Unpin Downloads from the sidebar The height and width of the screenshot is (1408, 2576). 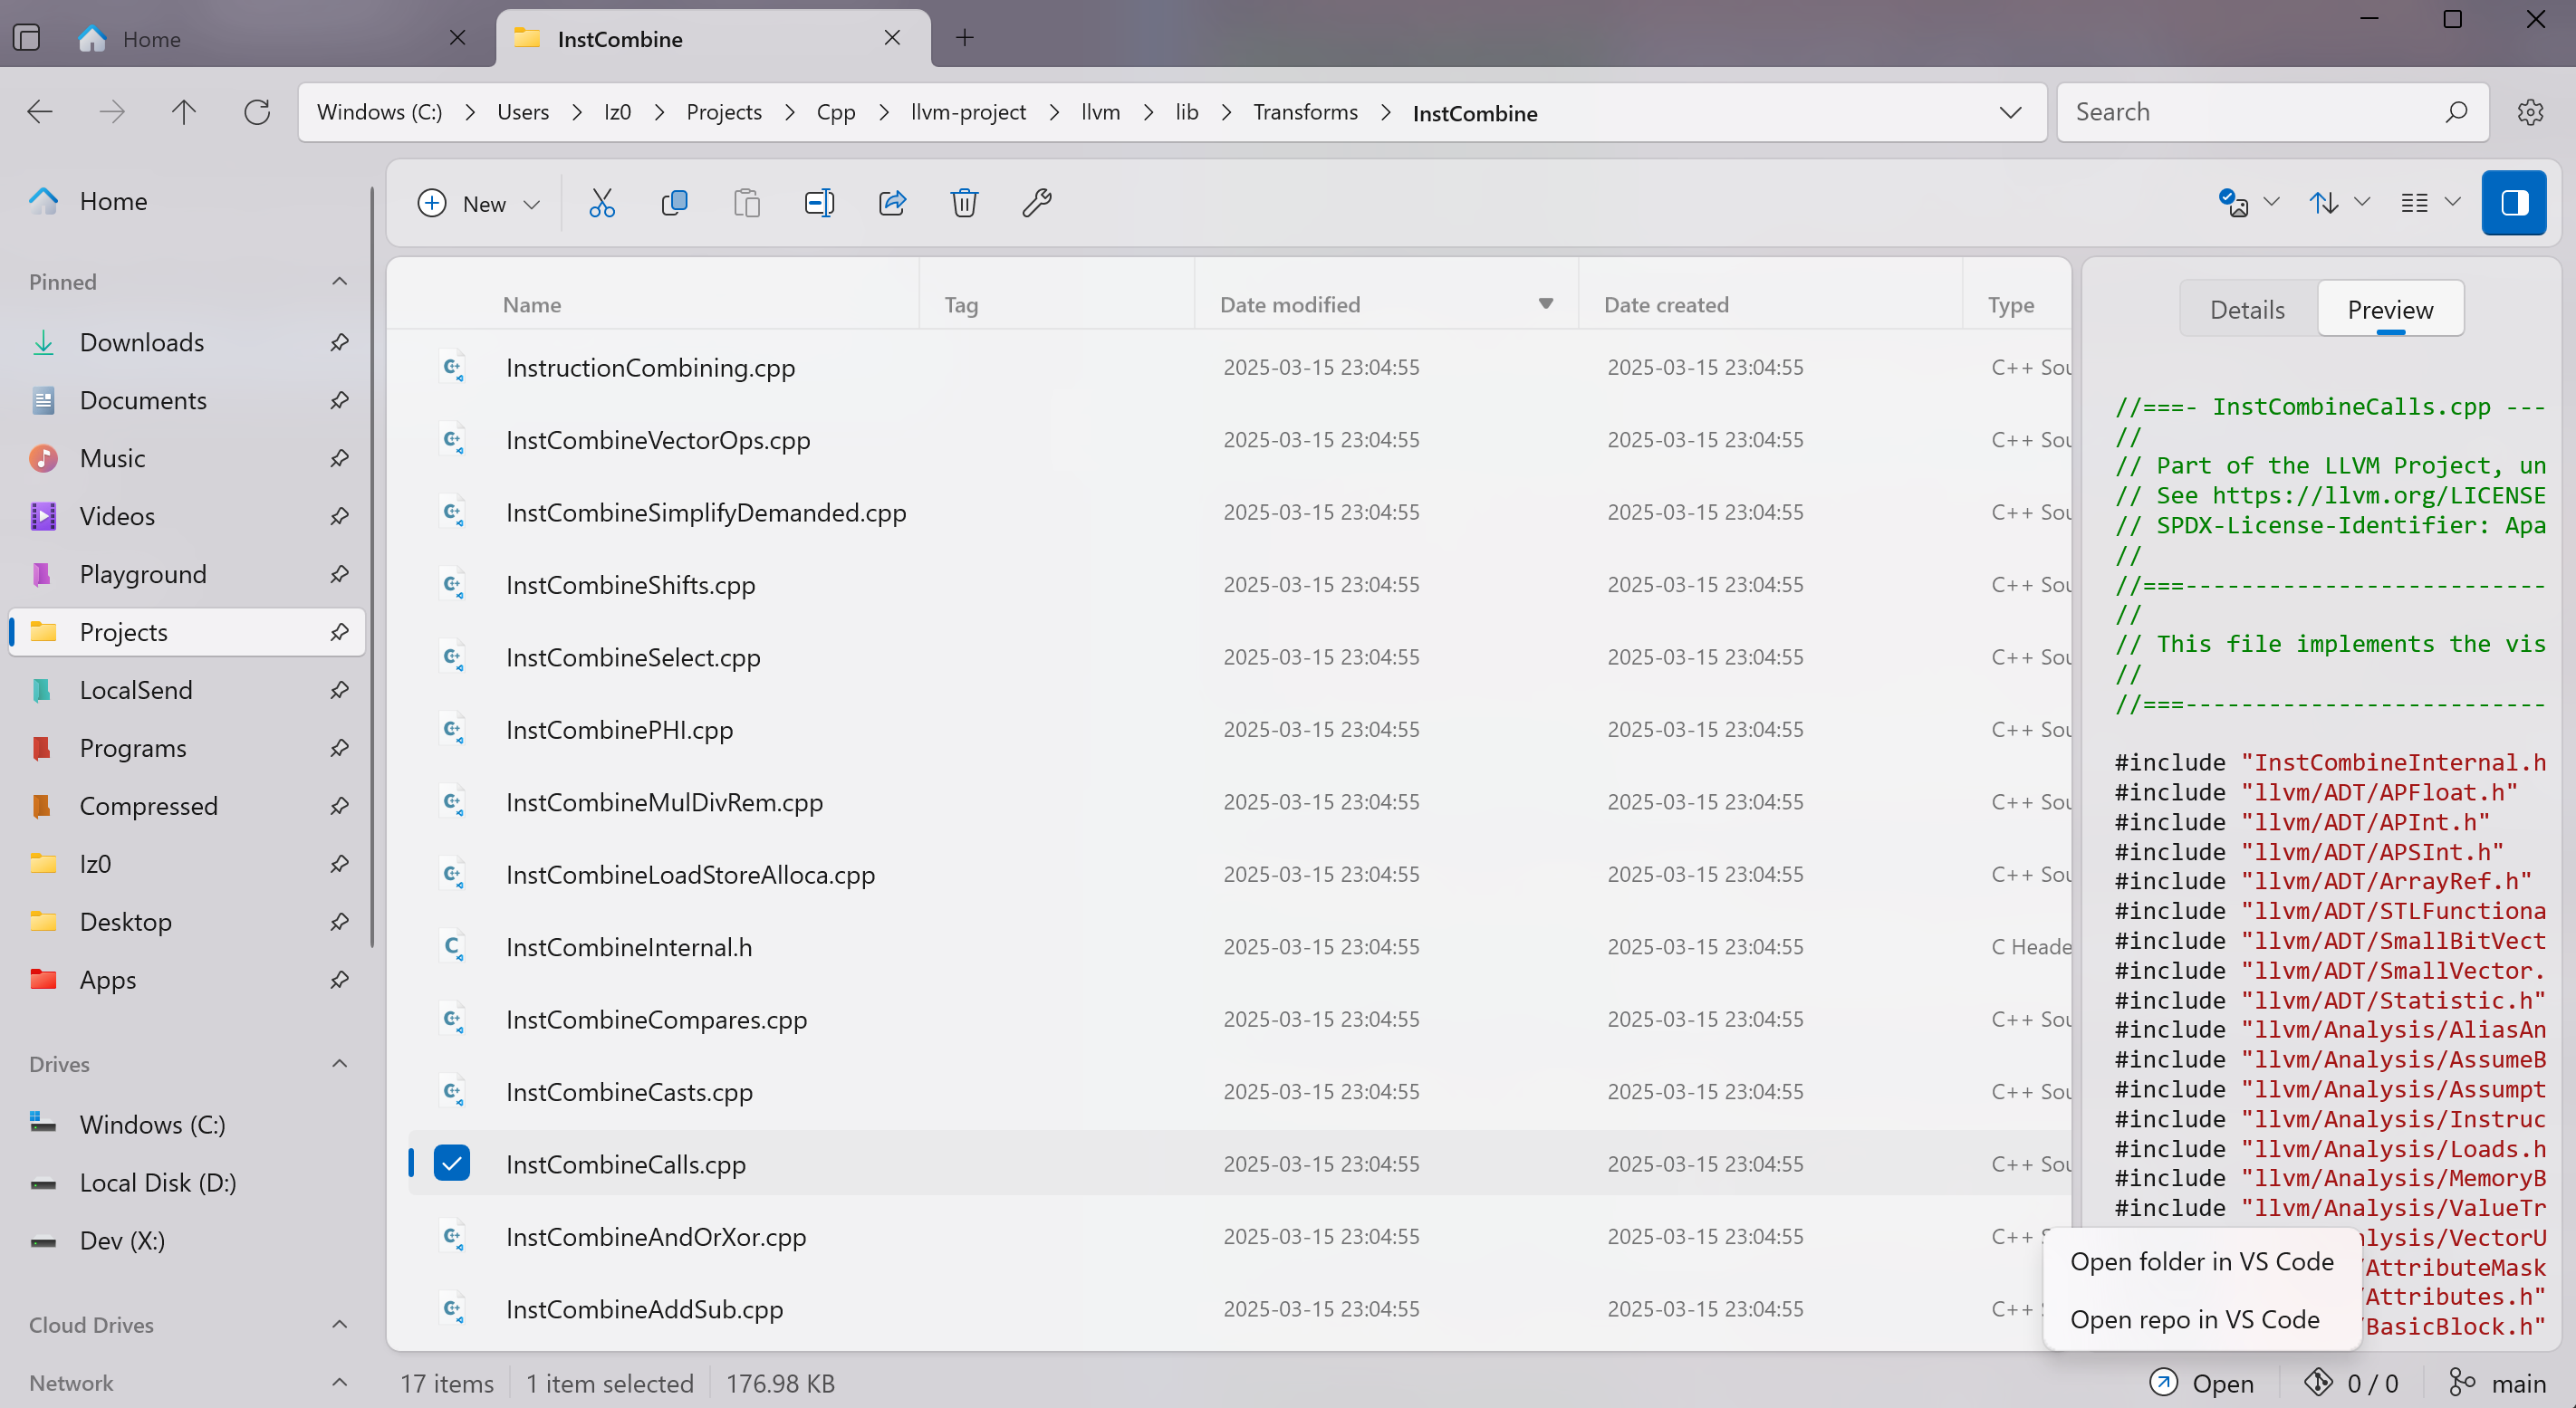340,343
